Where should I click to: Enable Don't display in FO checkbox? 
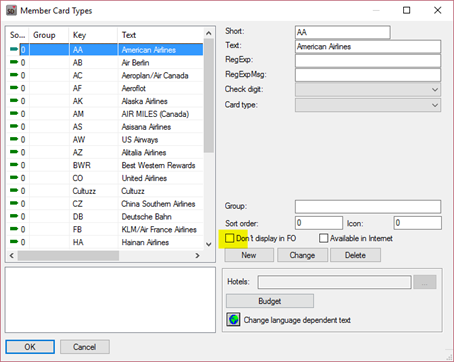[x=229, y=238]
